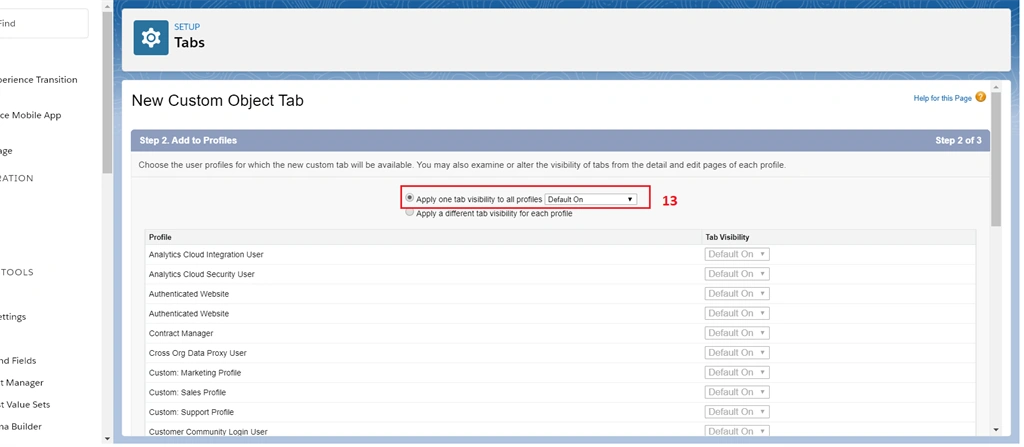1024x447 pixels.
Task: Open the Manager sidebar item
Action: [x=22, y=383]
